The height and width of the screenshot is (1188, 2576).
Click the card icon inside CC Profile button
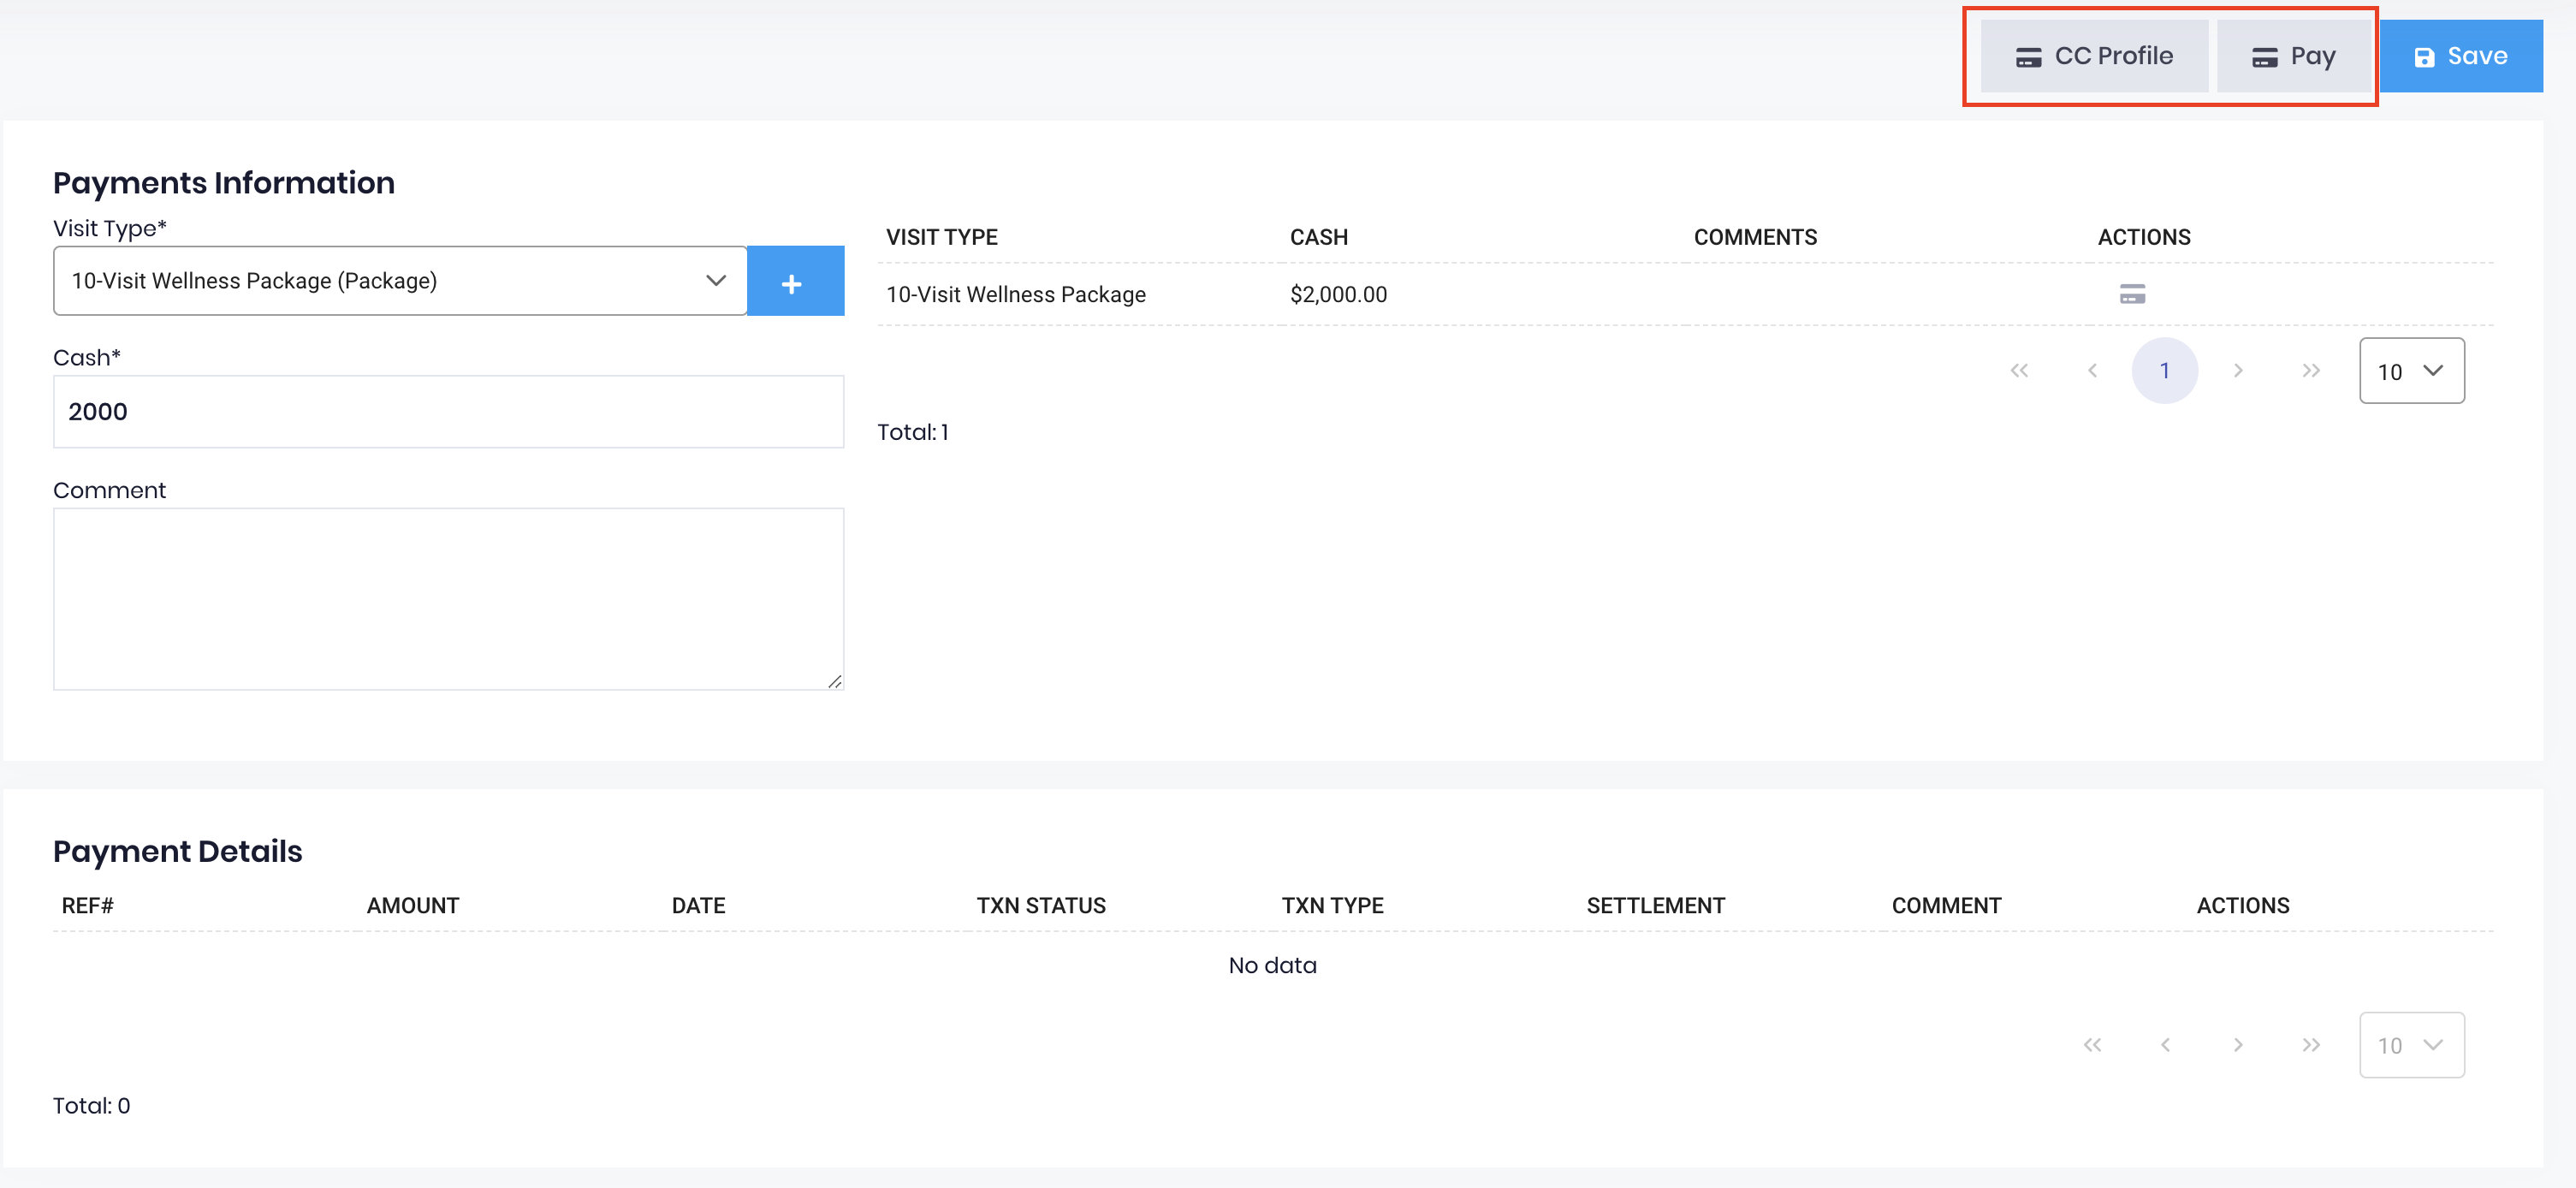pyautogui.click(x=2029, y=56)
